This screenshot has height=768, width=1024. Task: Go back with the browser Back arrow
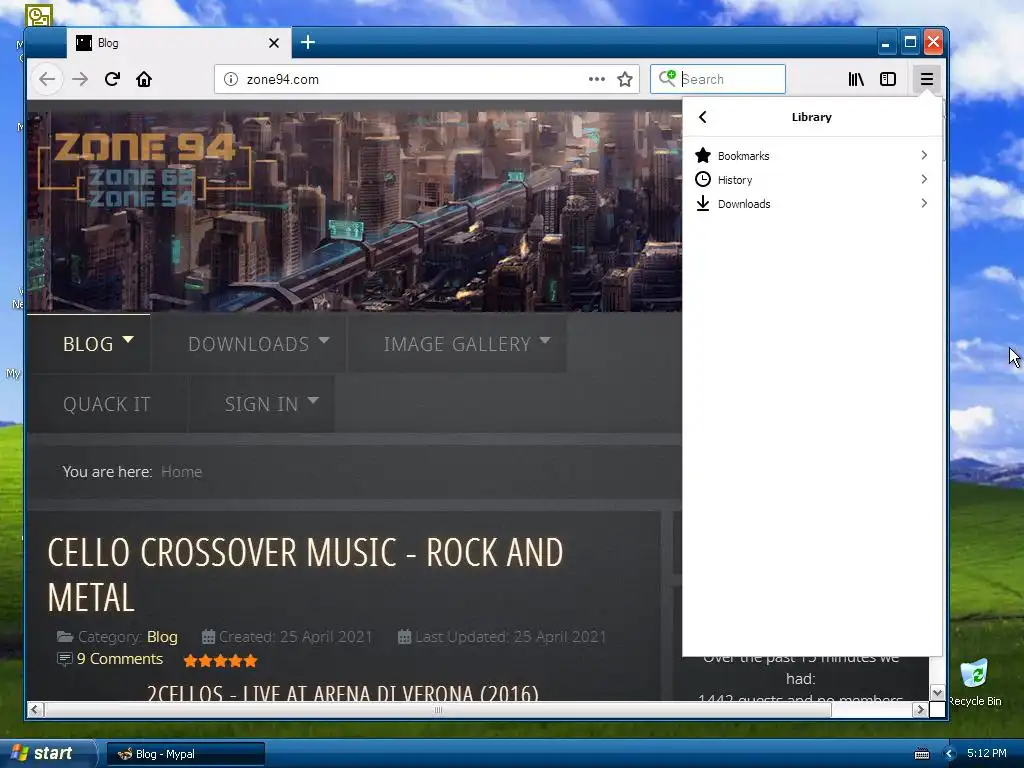pyautogui.click(x=47, y=80)
